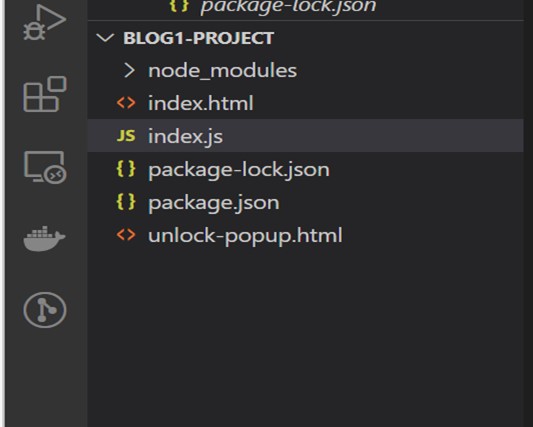Open the Extensions view
The image size is (533, 427).
click(x=45, y=94)
